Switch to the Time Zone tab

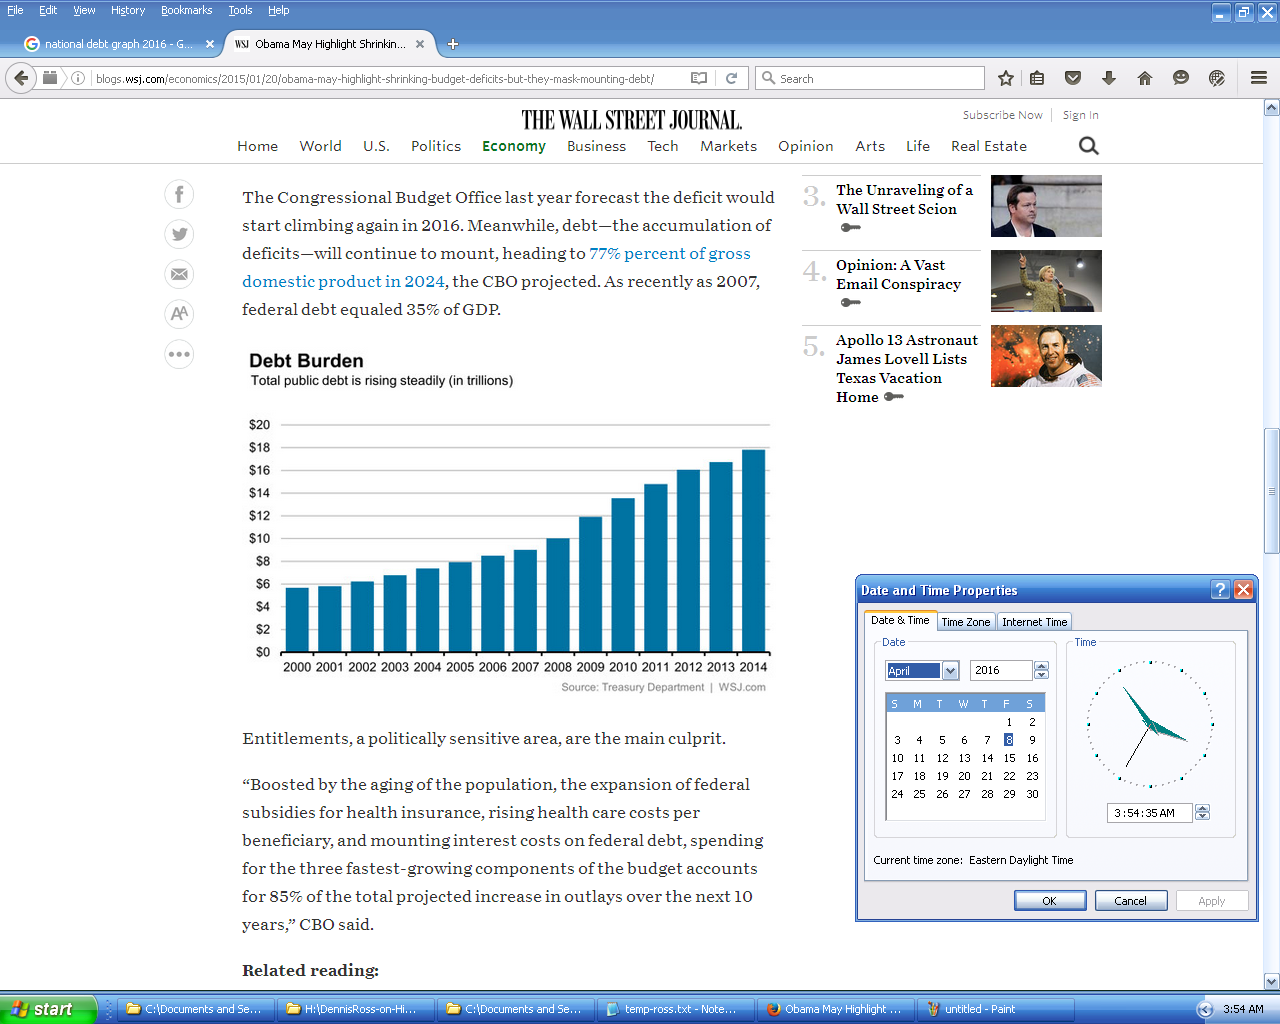[966, 622]
